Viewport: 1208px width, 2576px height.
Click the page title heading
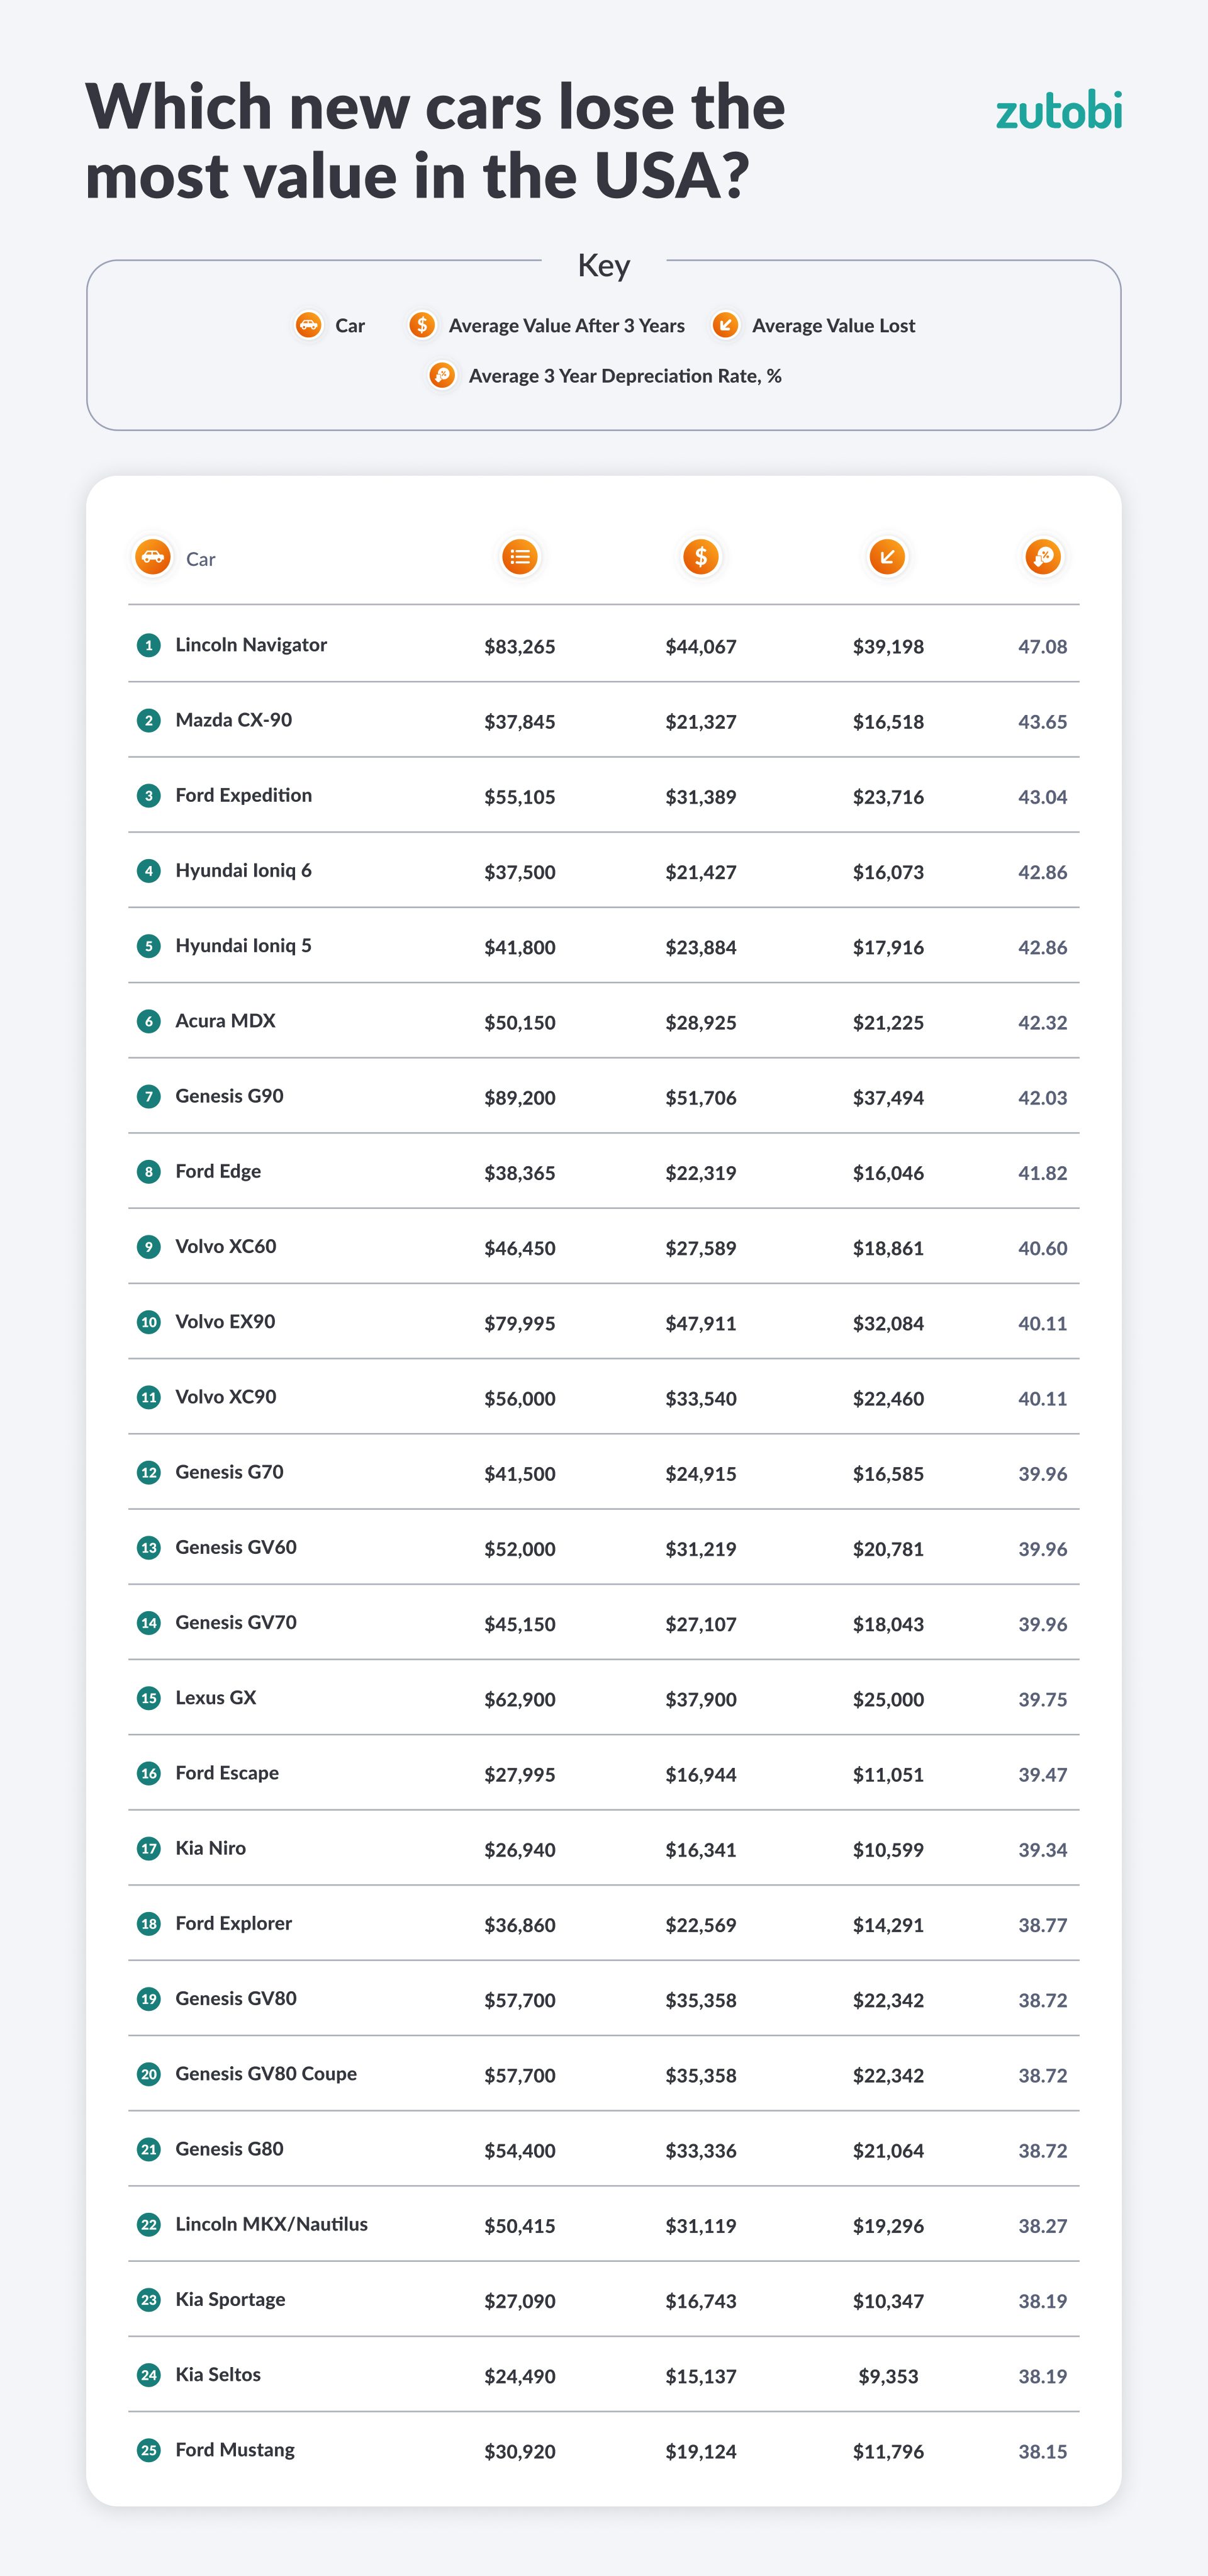435,141
